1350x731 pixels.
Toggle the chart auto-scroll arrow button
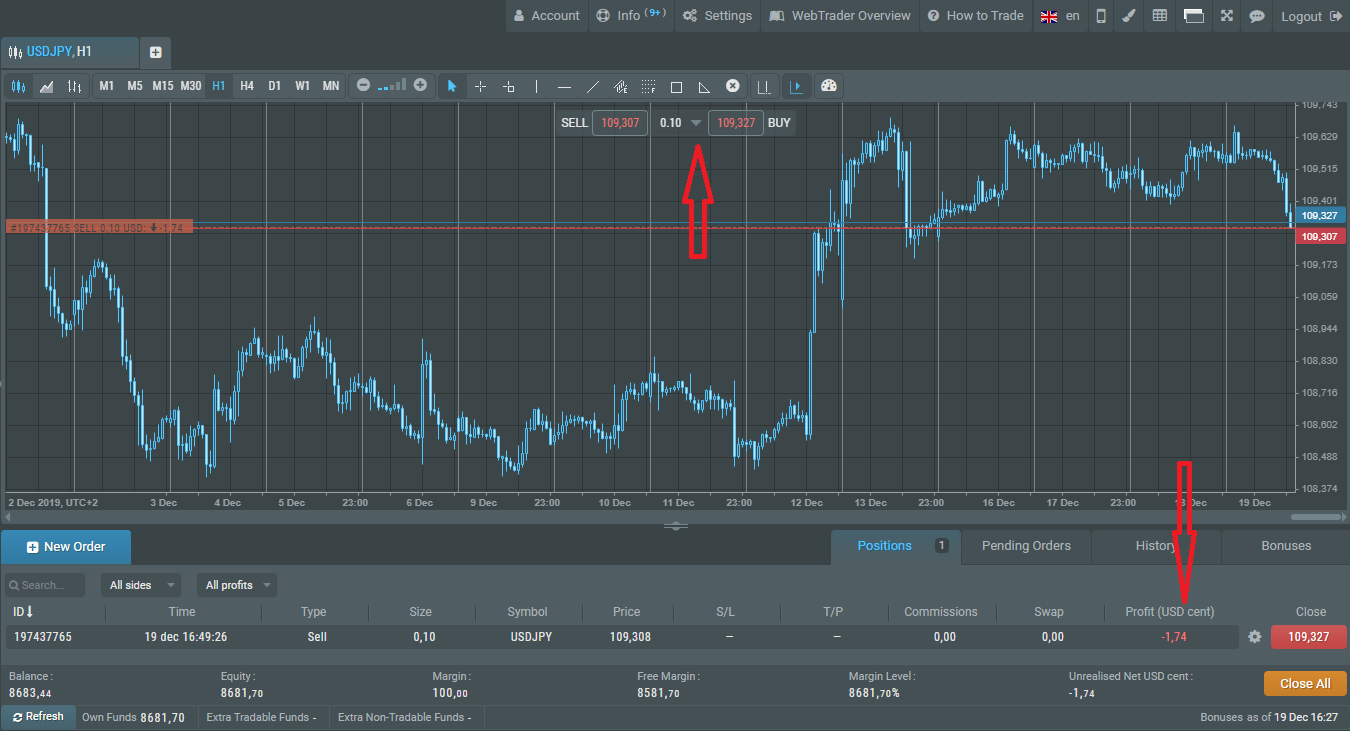coord(796,86)
